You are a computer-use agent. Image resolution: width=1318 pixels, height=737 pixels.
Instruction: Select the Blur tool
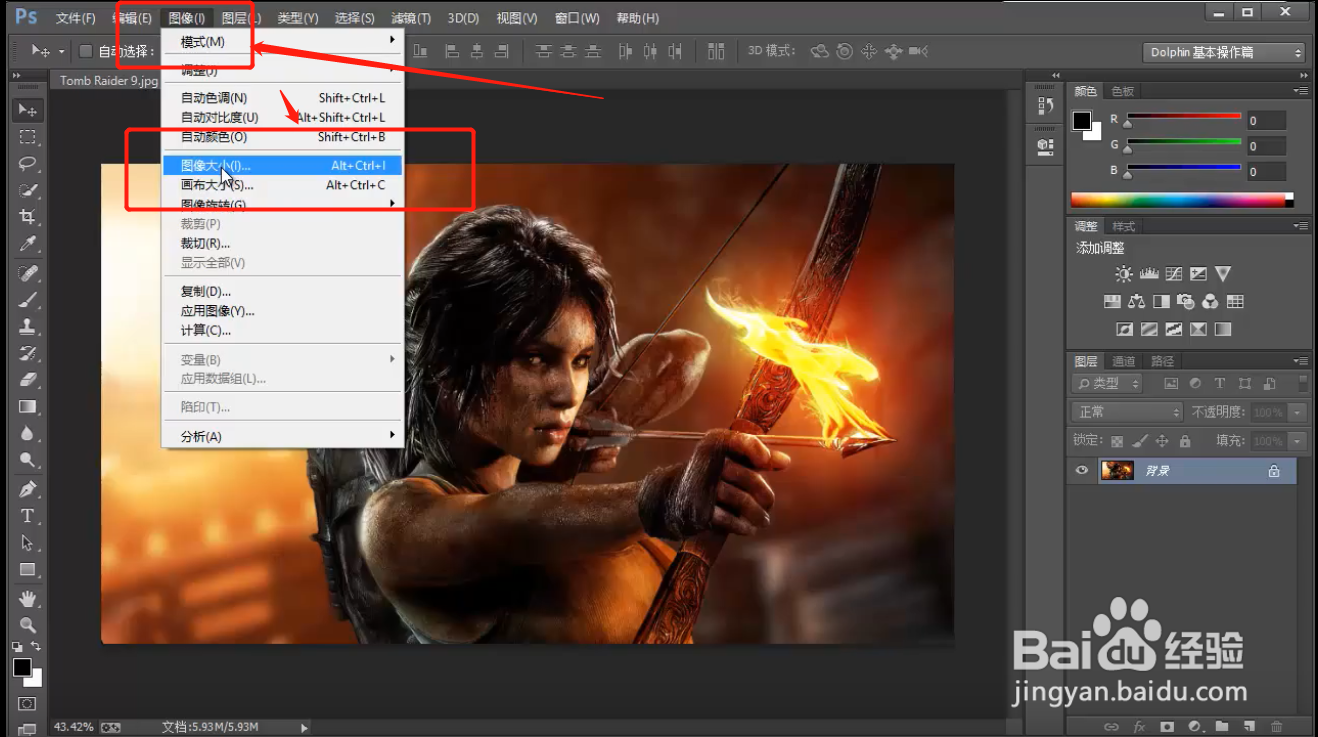coord(28,434)
